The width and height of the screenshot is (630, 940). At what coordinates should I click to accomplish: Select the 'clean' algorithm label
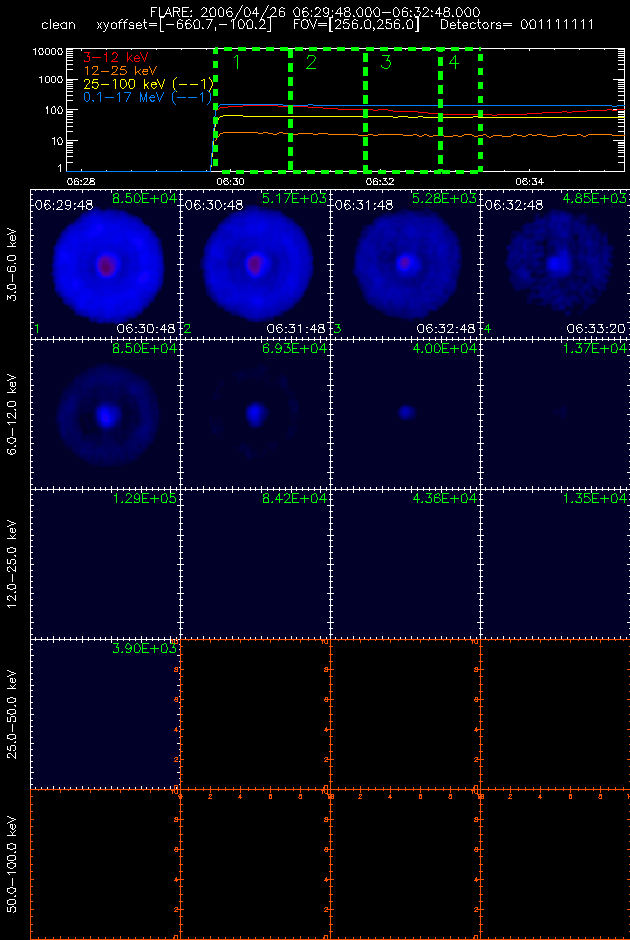[59, 26]
